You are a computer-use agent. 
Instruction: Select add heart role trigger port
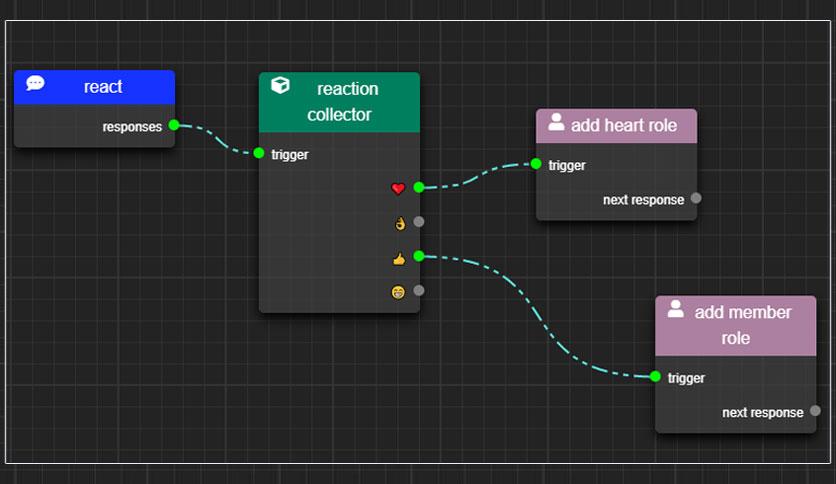click(536, 164)
